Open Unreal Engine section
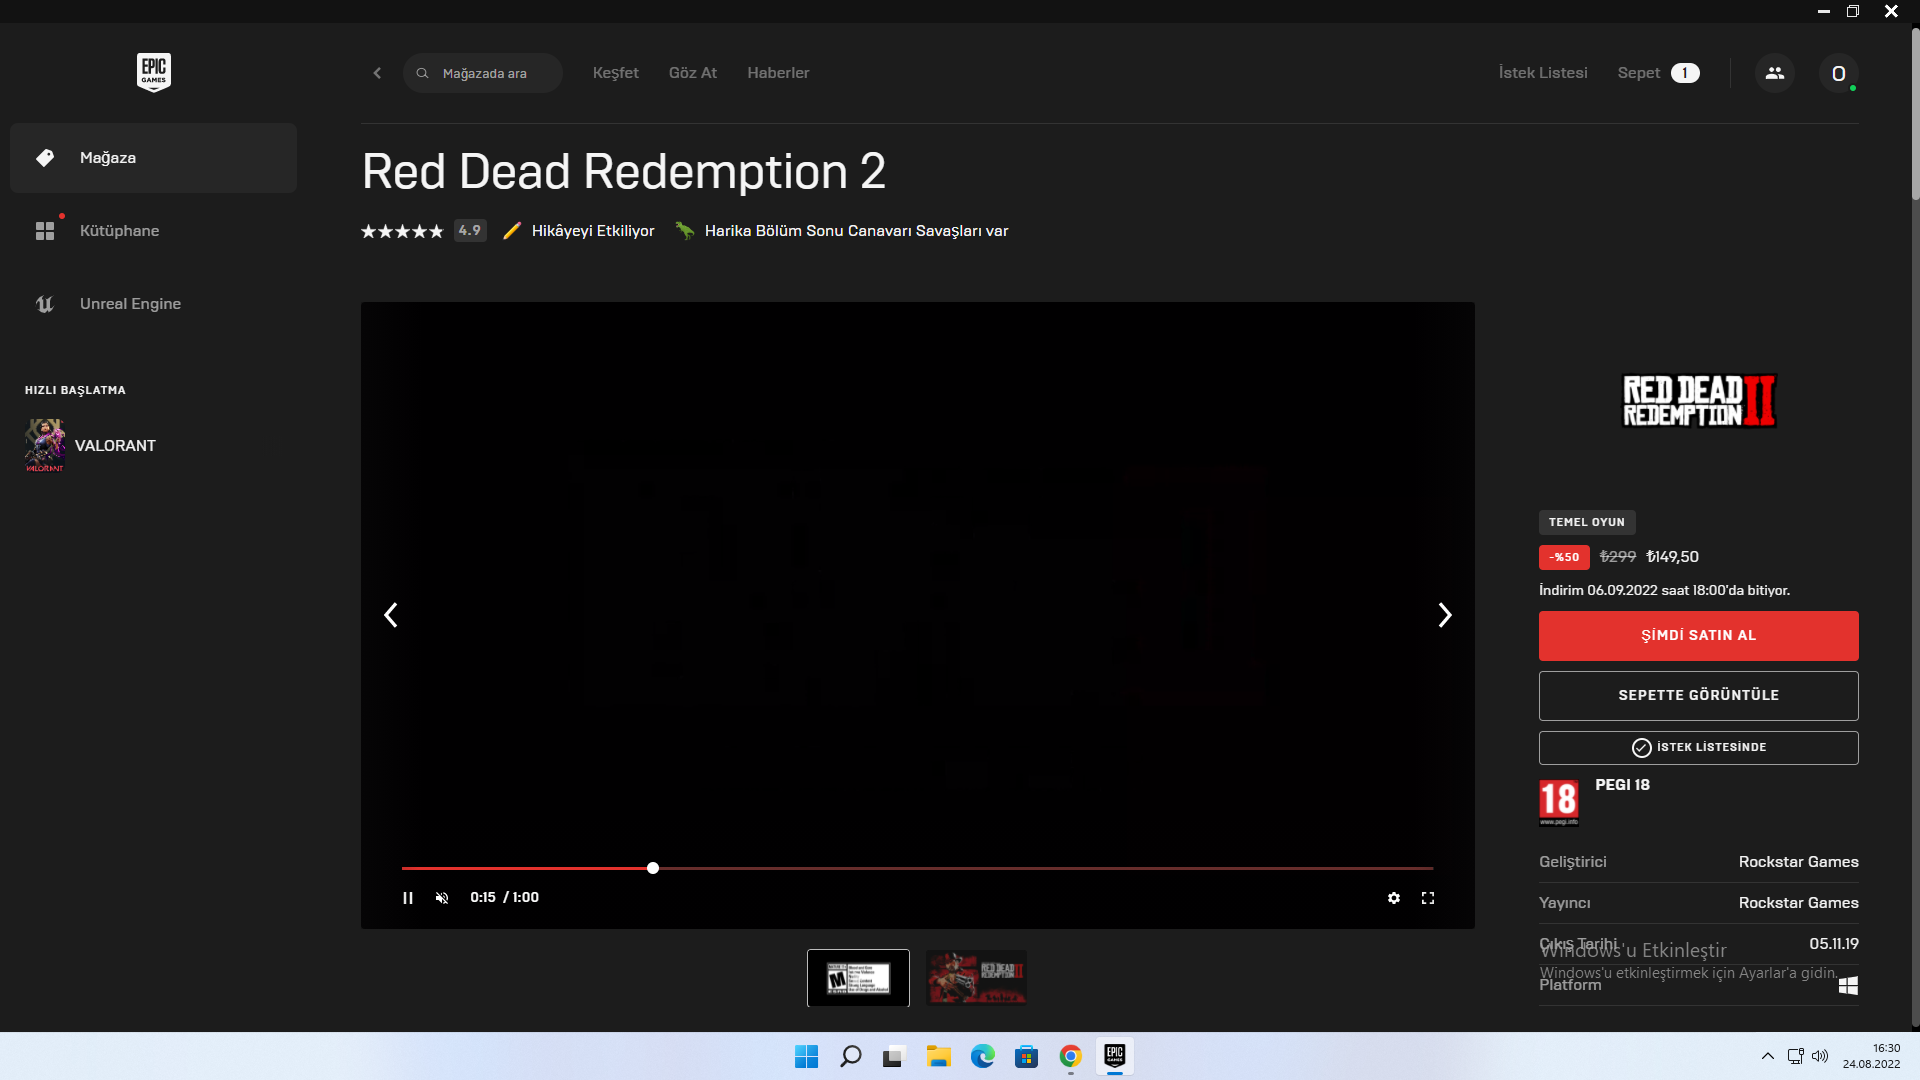The width and height of the screenshot is (1920, 1080). (130, 304)
